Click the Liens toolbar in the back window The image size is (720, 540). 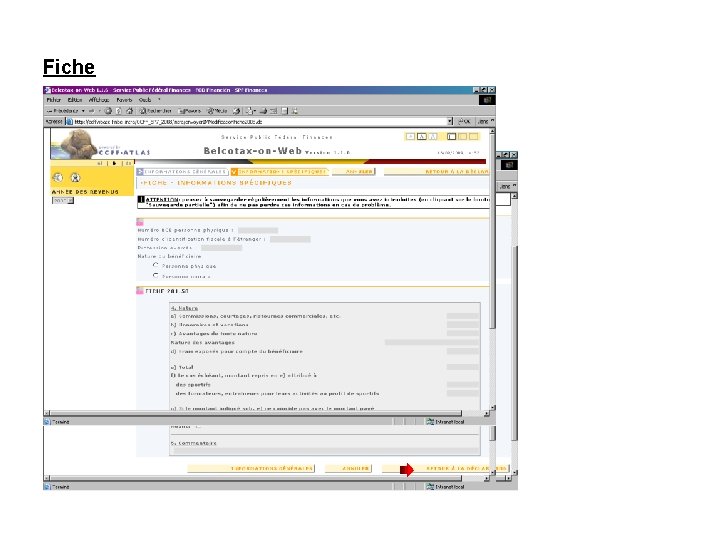(x=507, y=186)
